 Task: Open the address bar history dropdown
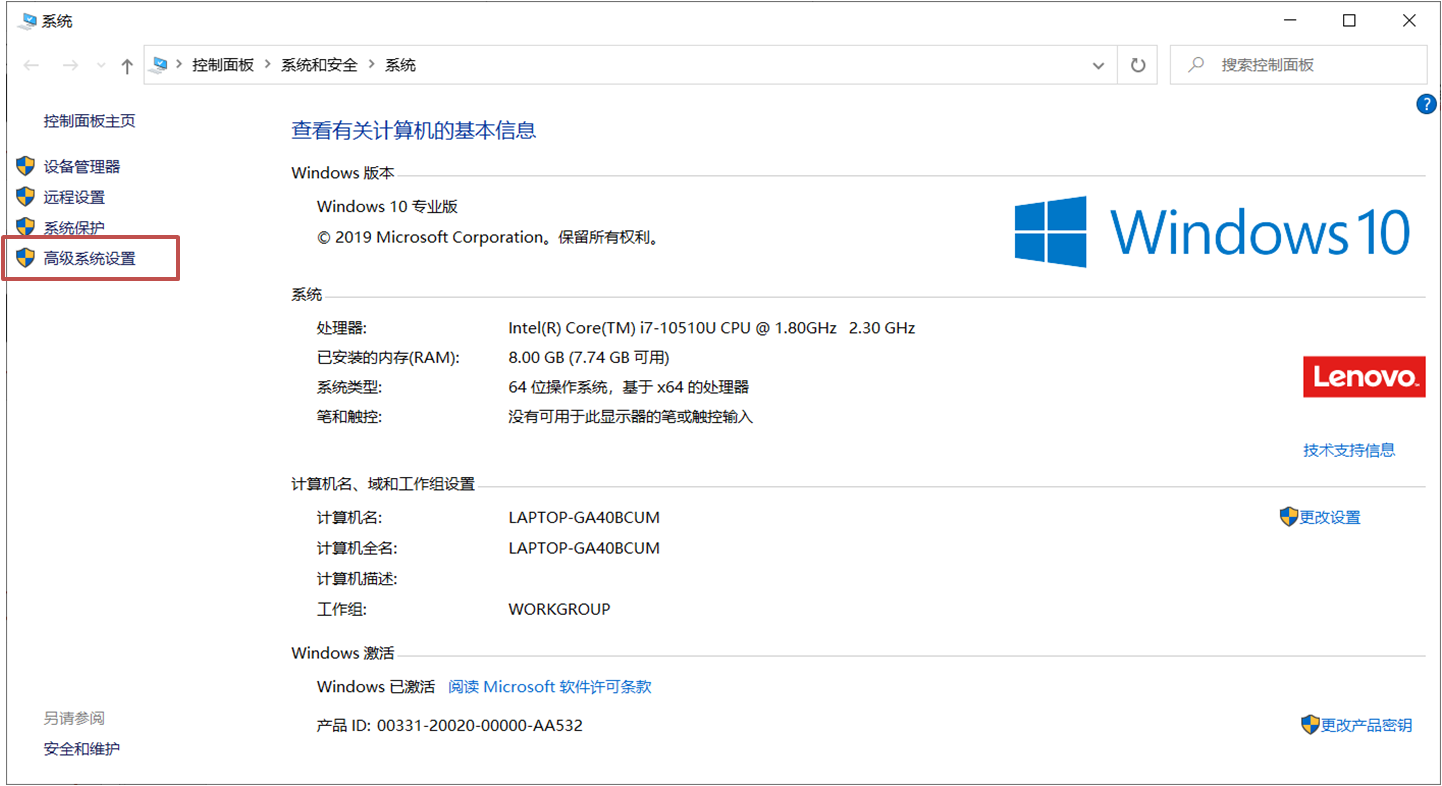[1099, 65]
